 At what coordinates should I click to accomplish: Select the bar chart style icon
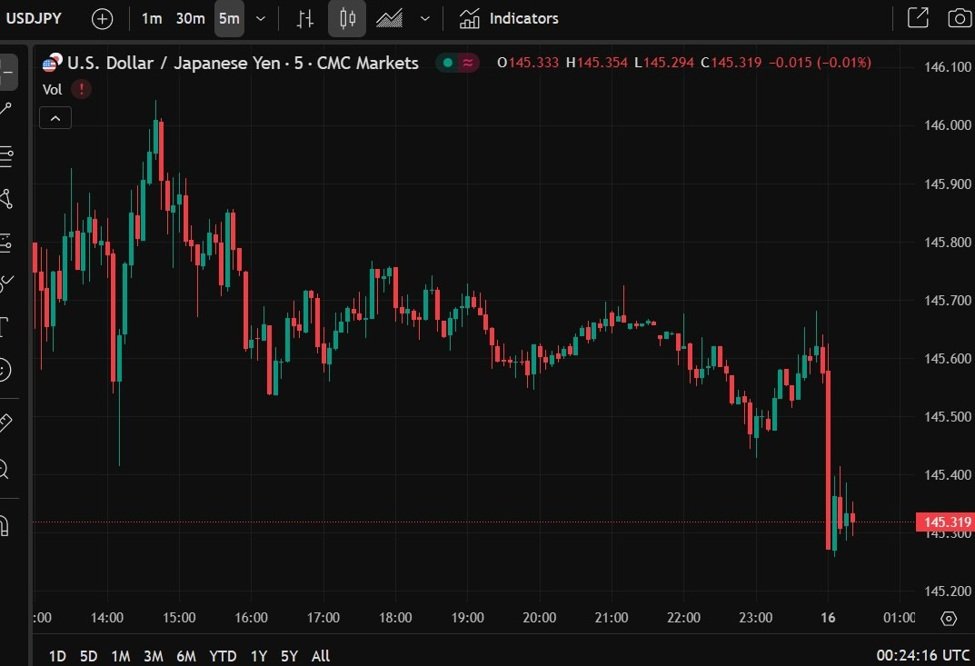click(306, 18)
